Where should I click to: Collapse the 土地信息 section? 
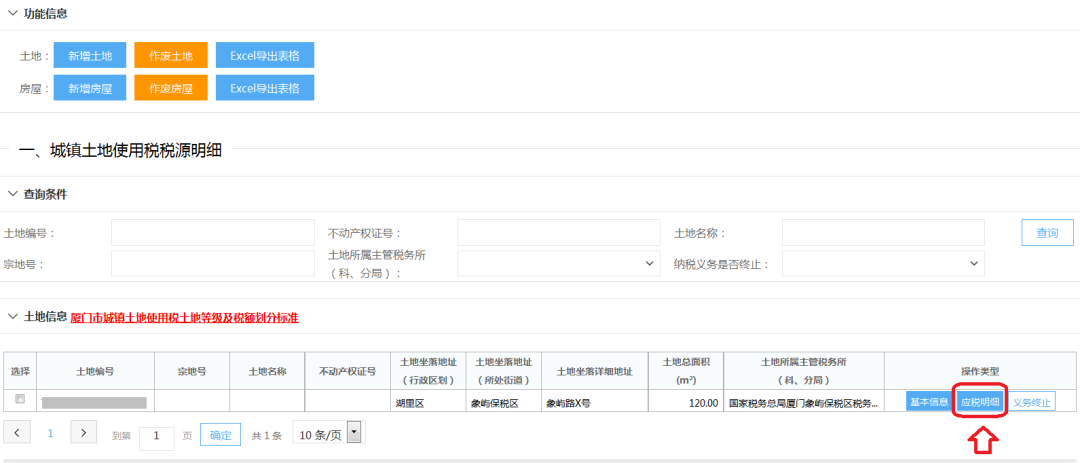pos(13,317)
